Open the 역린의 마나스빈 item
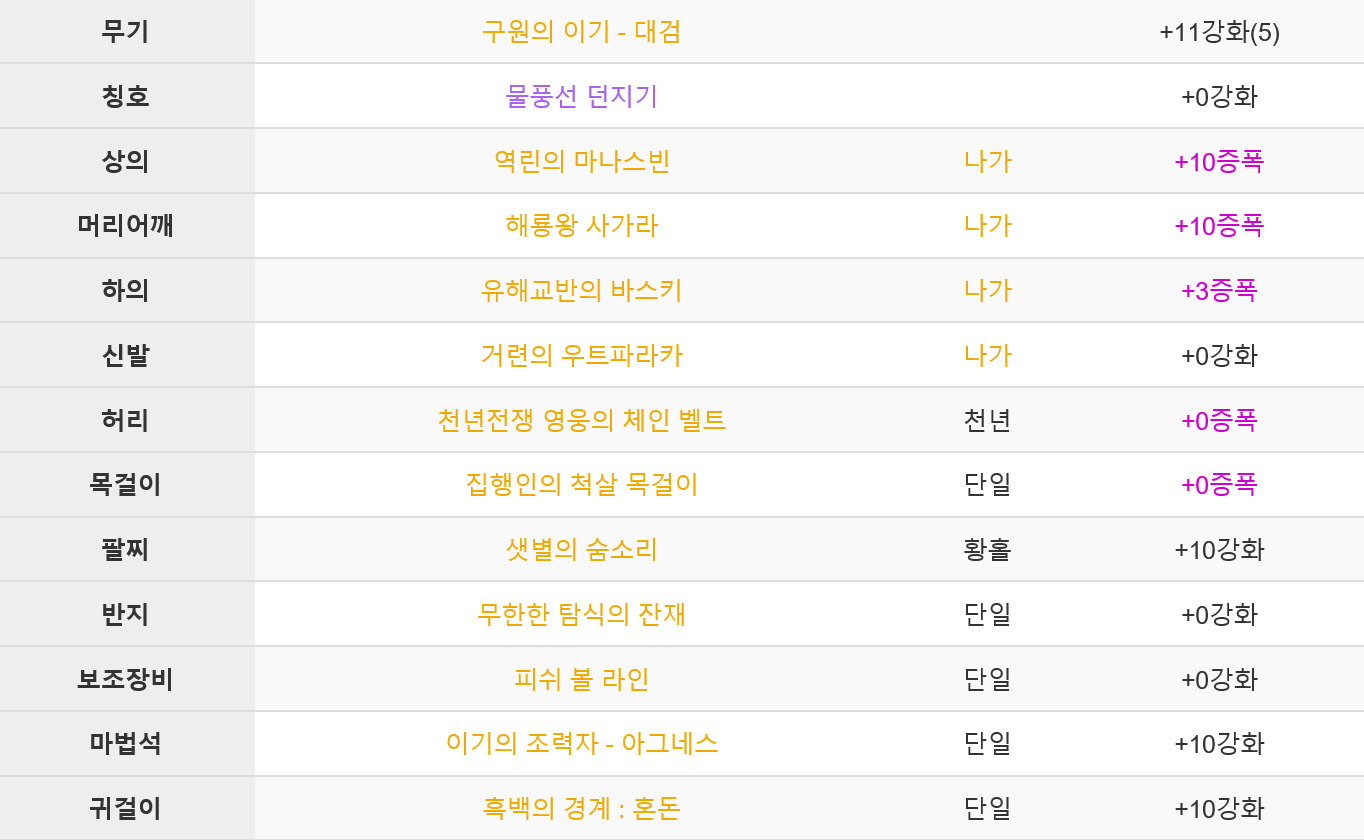Screen dimensions: 1364x840 tap(582, 161)
